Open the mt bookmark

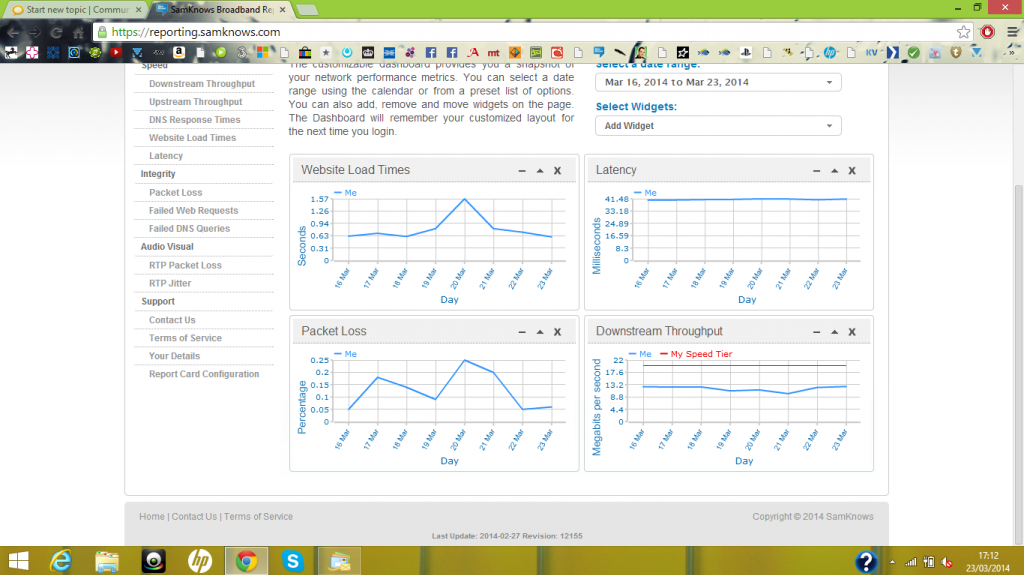click(x=494, y=52)
